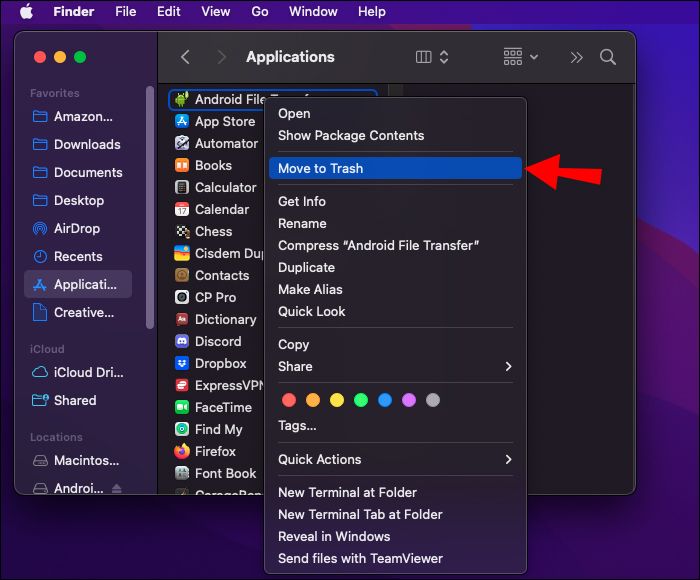Choose New Terminal Tab at Folder

pyautogui.click(x=395, y=514)
